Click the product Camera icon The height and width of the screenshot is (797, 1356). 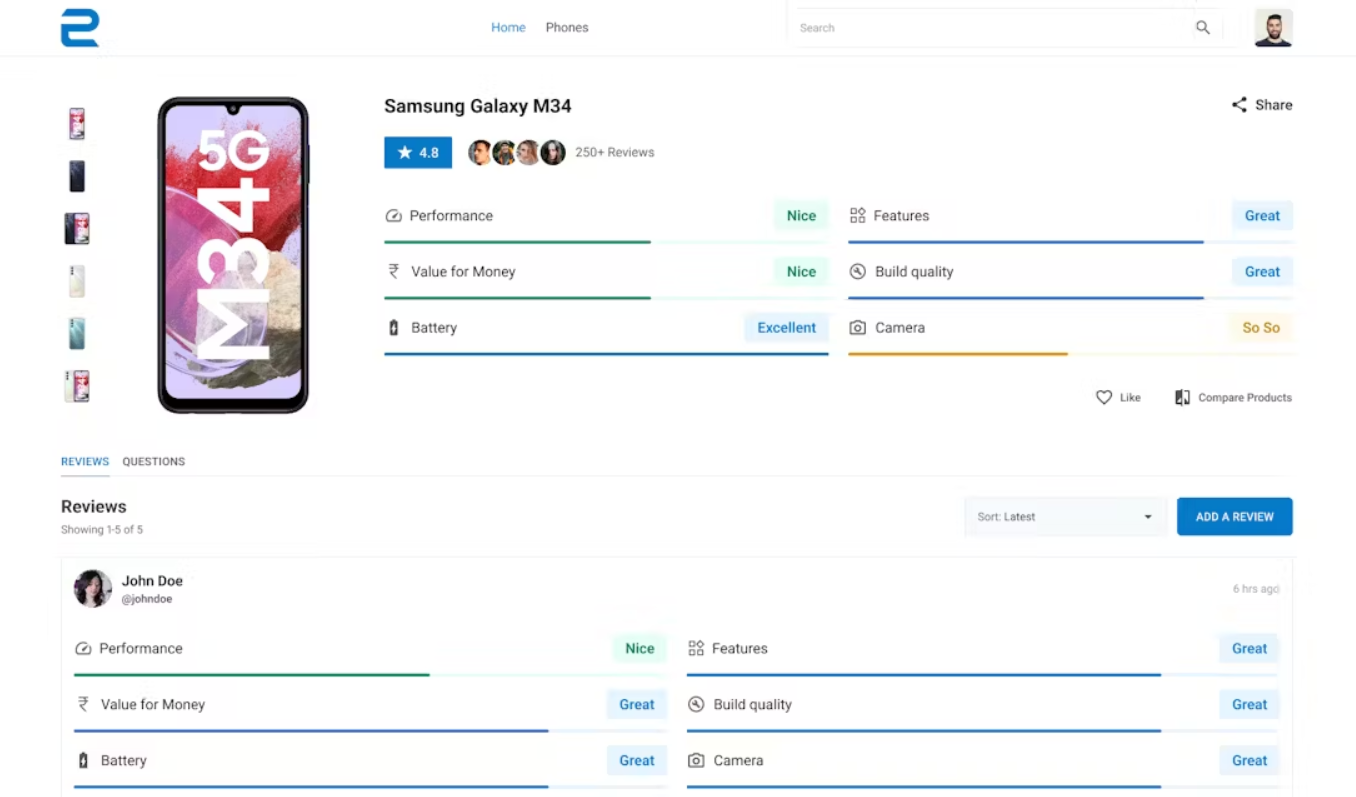point(857,328)
